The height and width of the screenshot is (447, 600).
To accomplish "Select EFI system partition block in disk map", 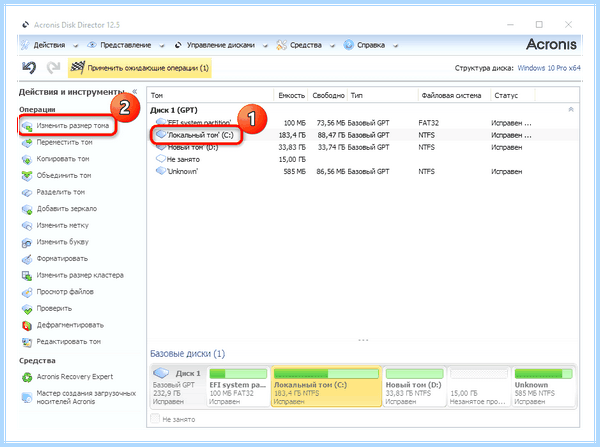I will point(238,387).
